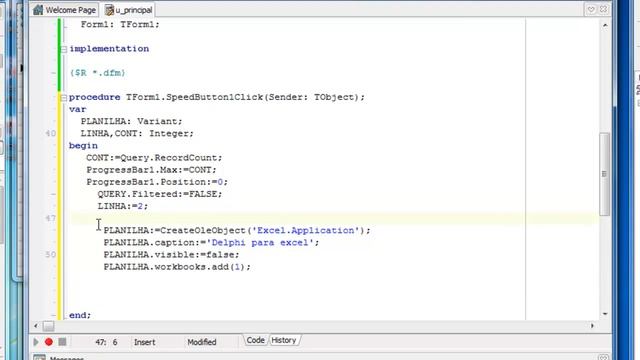Click line number 50 in the gutter
Viewport: 640px width, 360px height.
[x=50, y=255]
